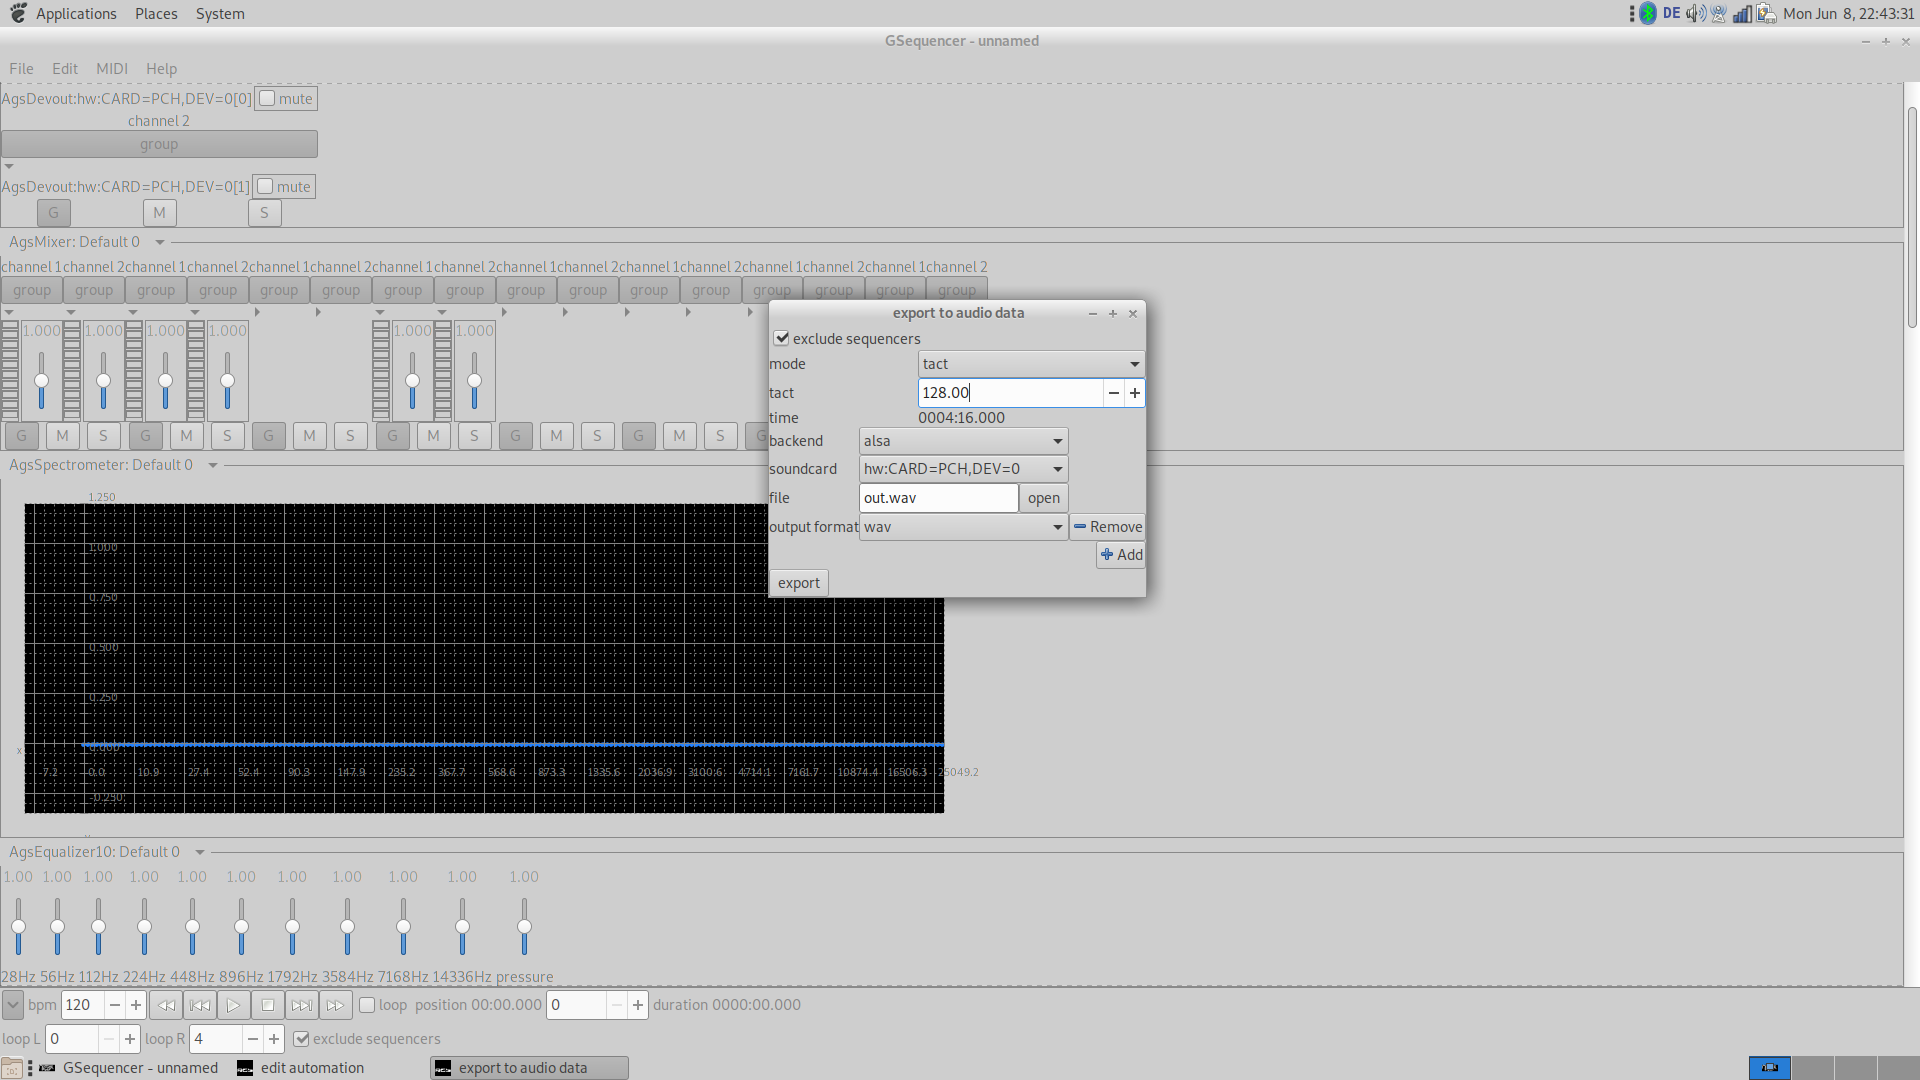Increase tact value with plus button
The width and height of the screenshot is (1920, 1080).
(x=1135, y=393)
